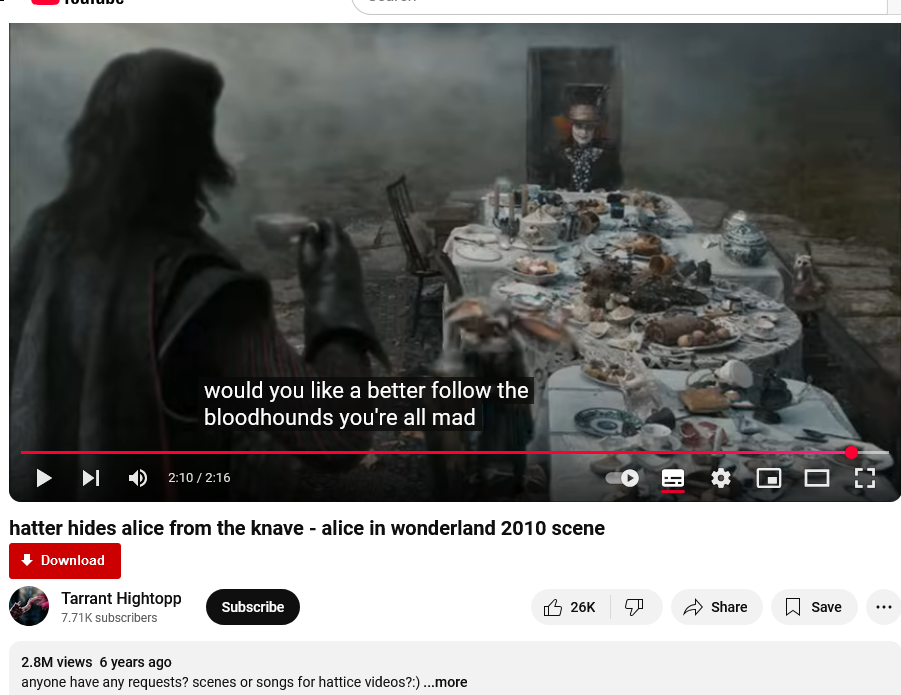Enter full screen mode
The height and width of the screenshot is (695, 901).
tap(865, 478)
